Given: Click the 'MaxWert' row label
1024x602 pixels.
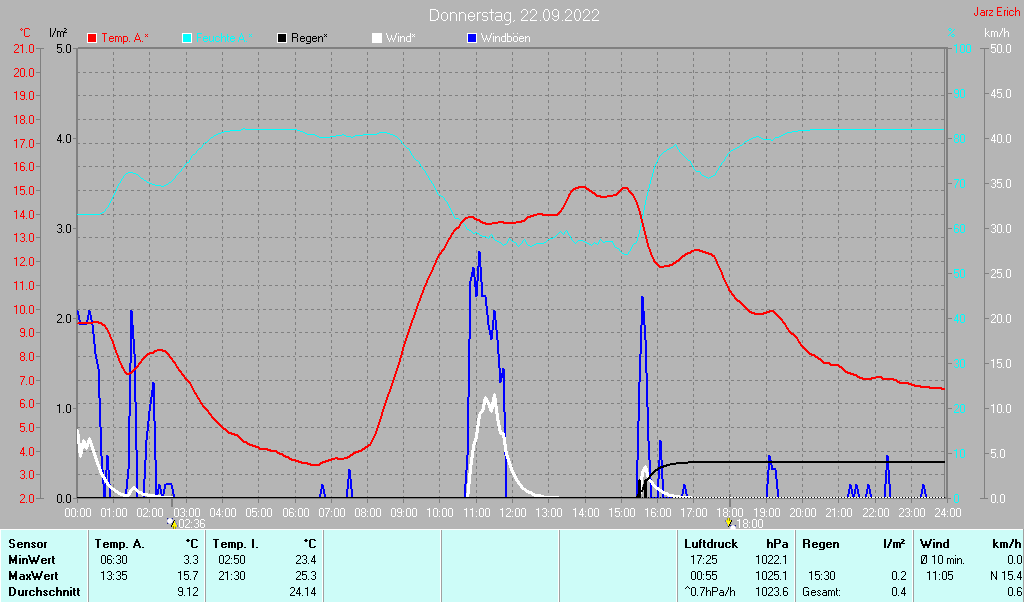Looking at the screenshot, I should (33, 577).
